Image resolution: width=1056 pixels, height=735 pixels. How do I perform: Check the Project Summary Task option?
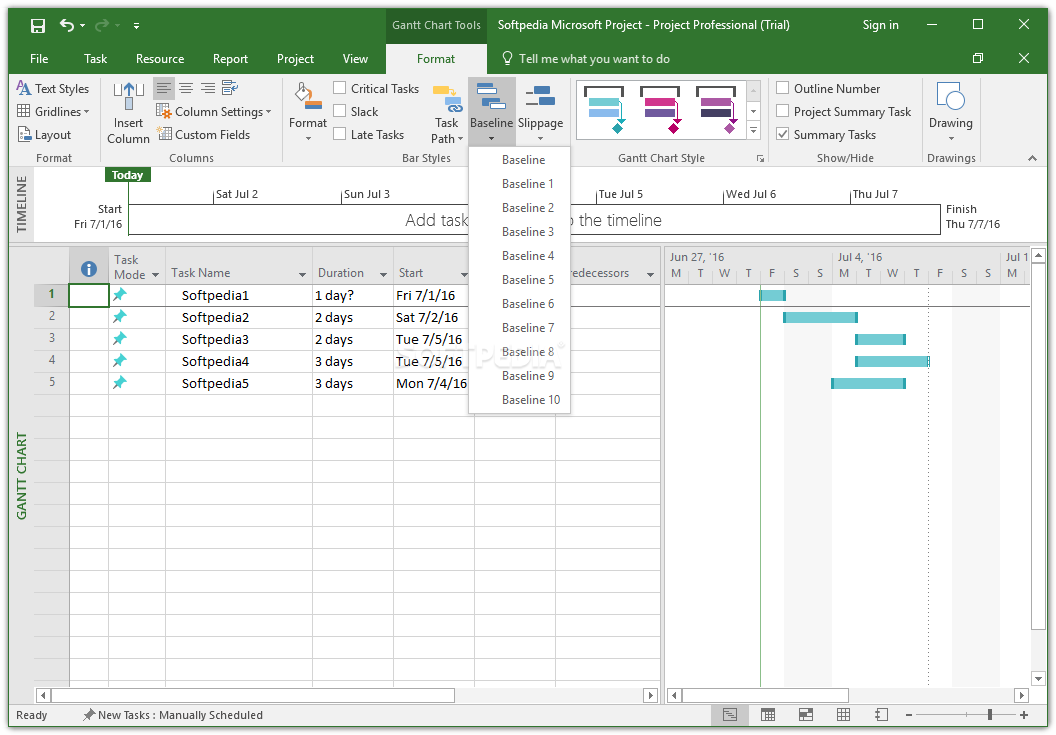783,110
